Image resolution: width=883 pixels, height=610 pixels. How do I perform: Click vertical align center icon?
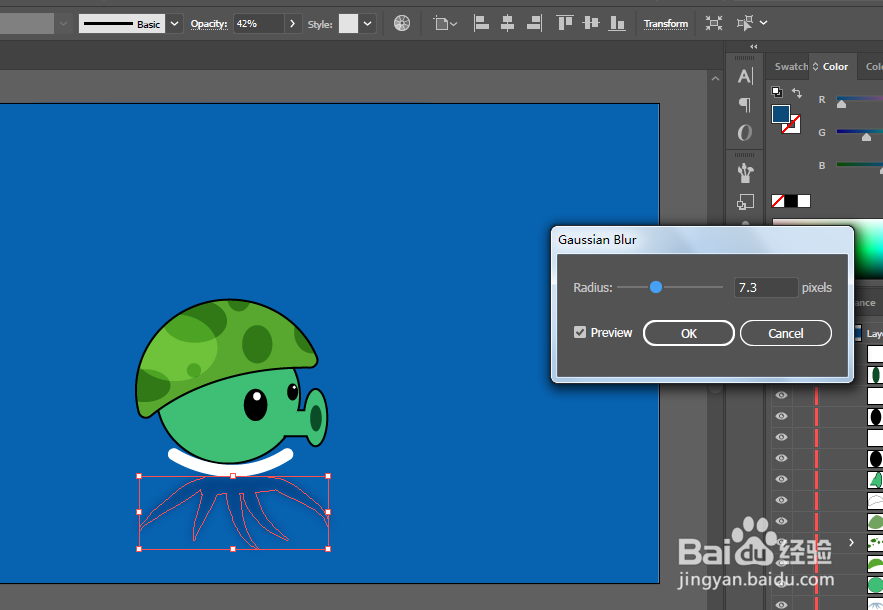[591, 23]
